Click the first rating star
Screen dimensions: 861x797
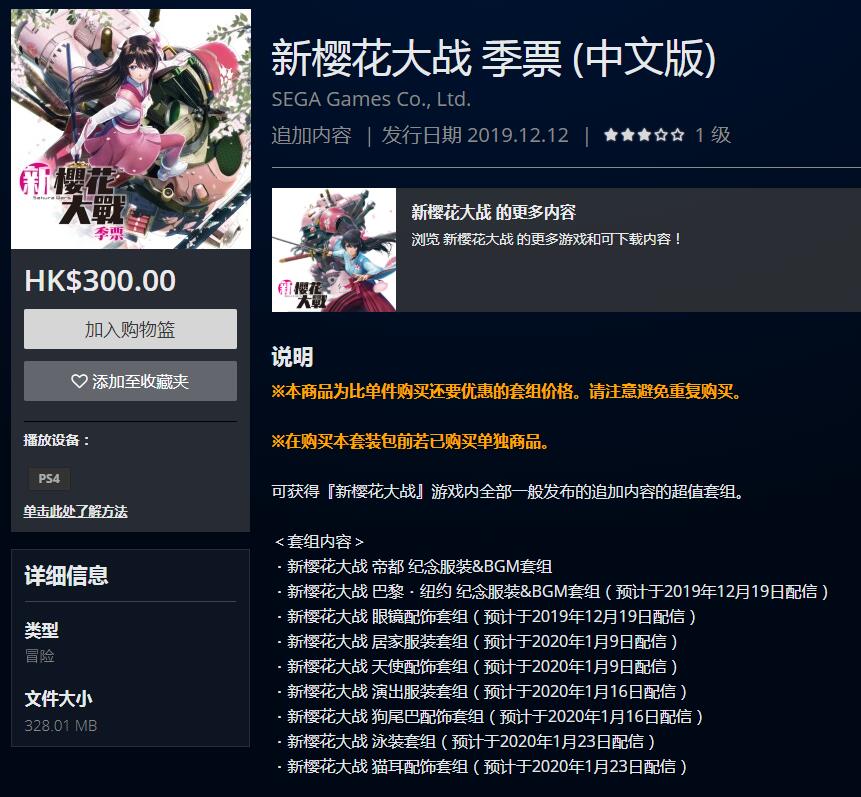(x=611, y=135)
